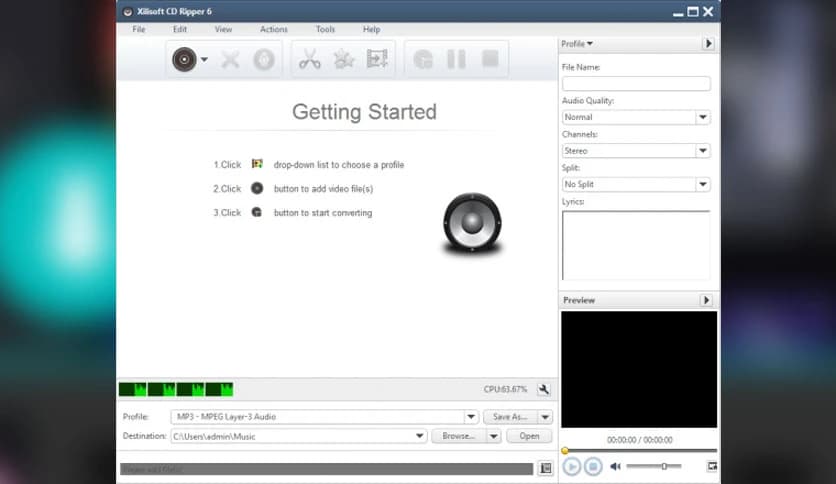Open the Channels dropdown showing Stereo

(636, 151)
